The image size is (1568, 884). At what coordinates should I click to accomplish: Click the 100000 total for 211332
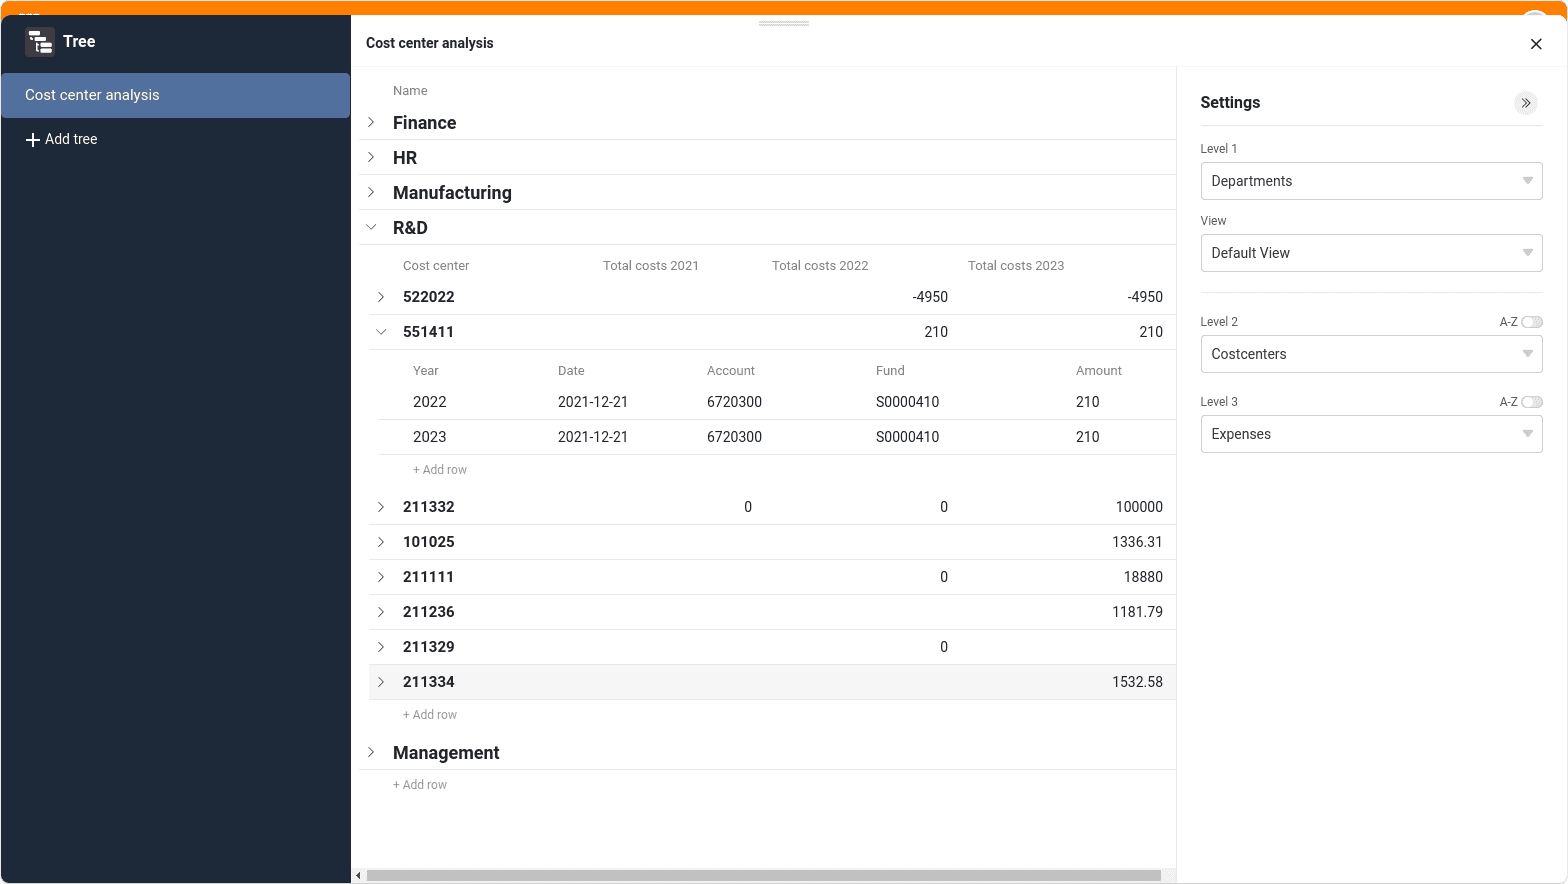(1139, 507)
